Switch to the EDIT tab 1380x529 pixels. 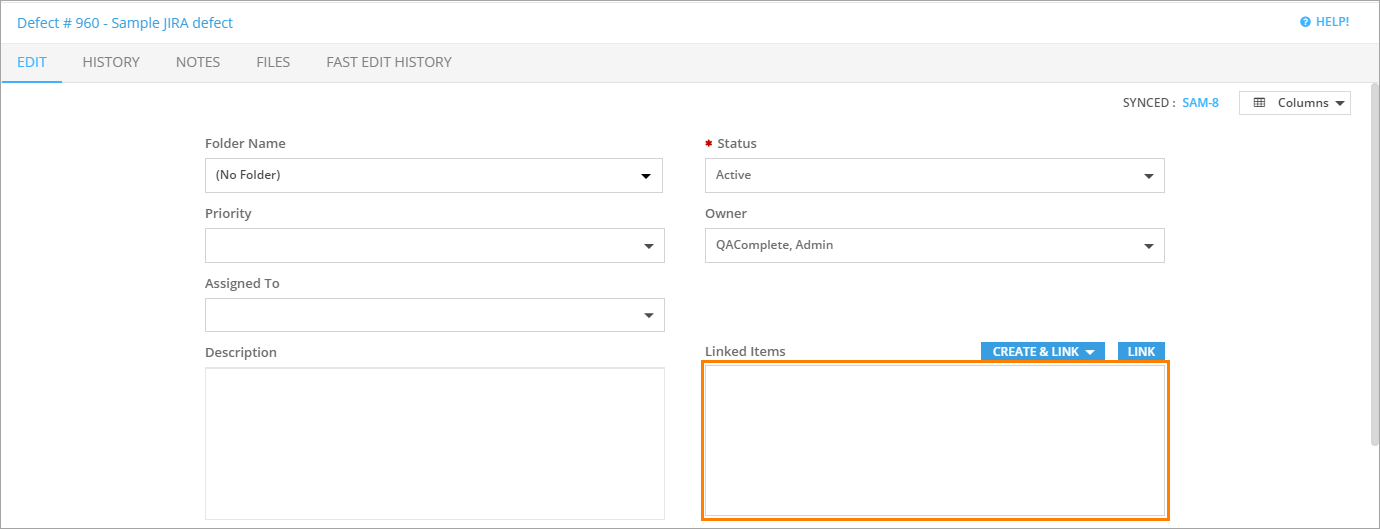click(x=32, y=62)
